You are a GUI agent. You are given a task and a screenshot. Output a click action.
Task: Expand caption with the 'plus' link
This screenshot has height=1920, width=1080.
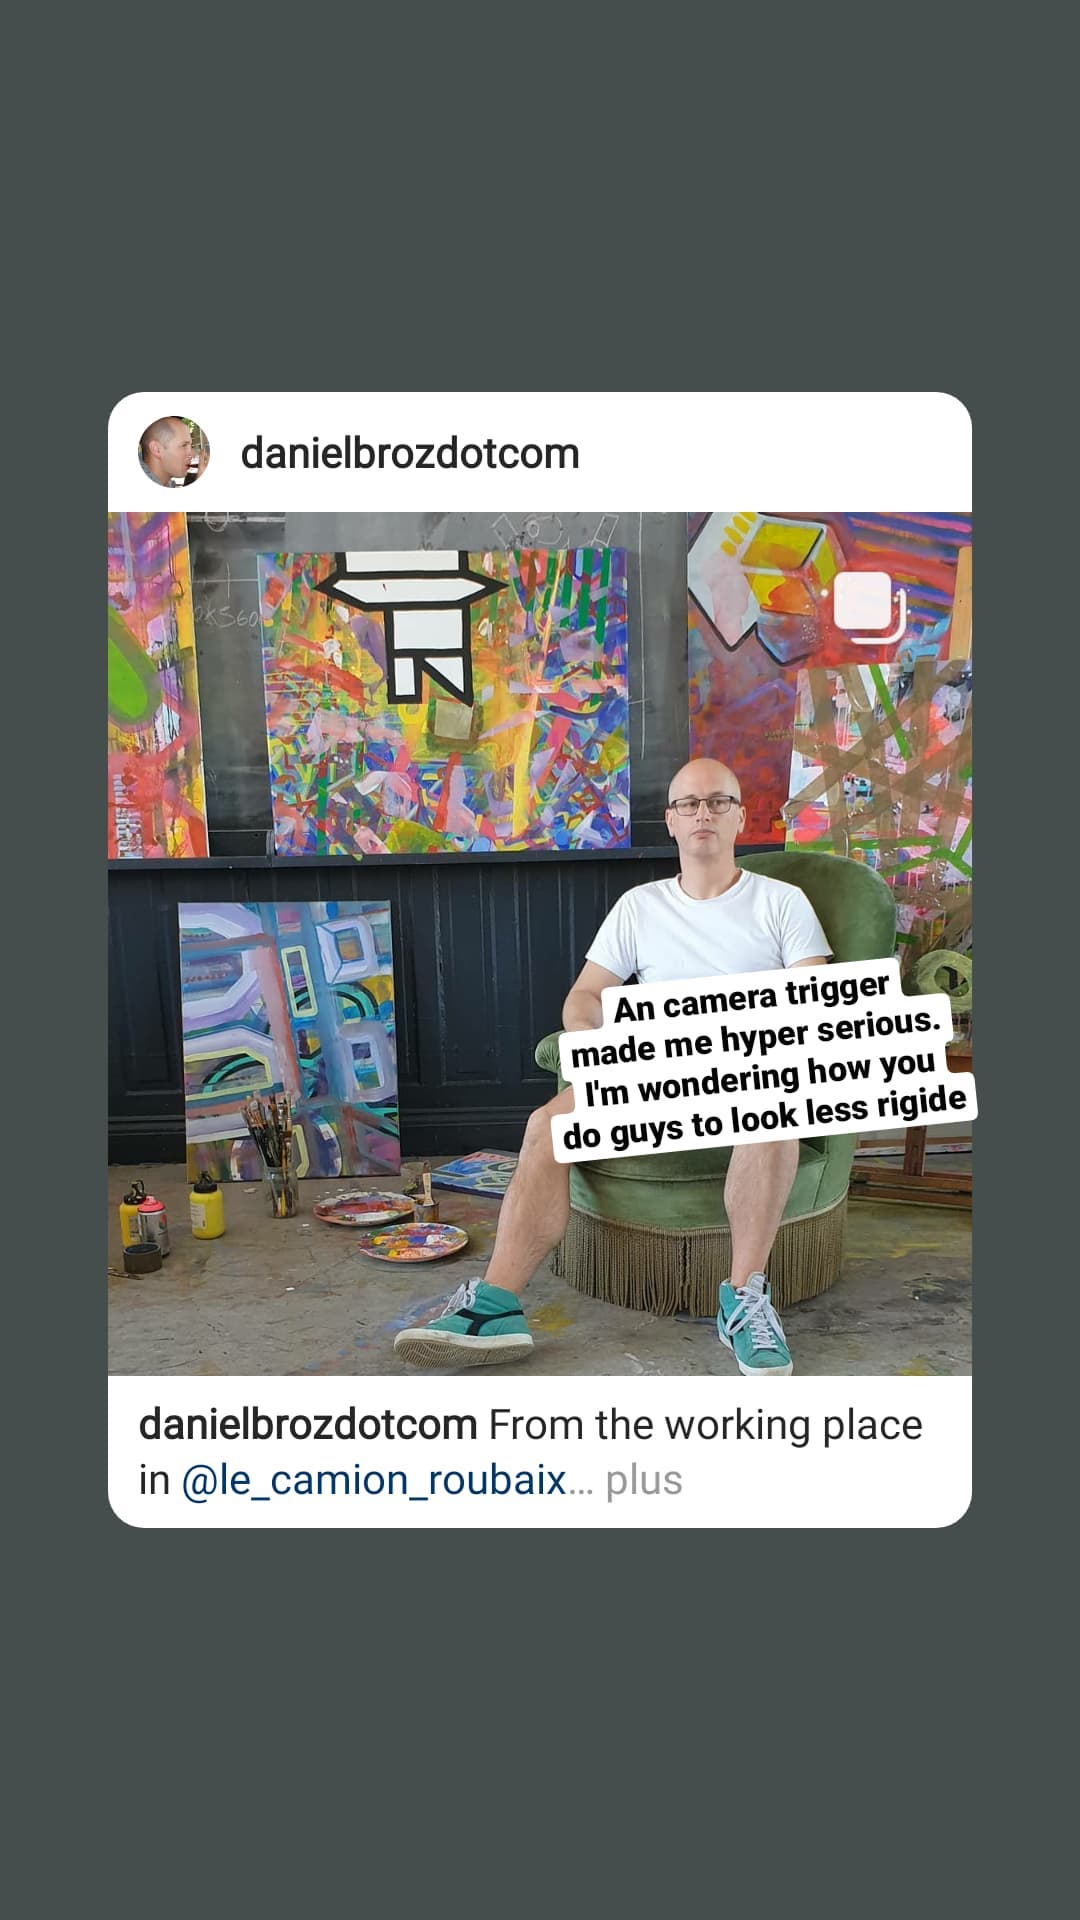coord(644,1480)
